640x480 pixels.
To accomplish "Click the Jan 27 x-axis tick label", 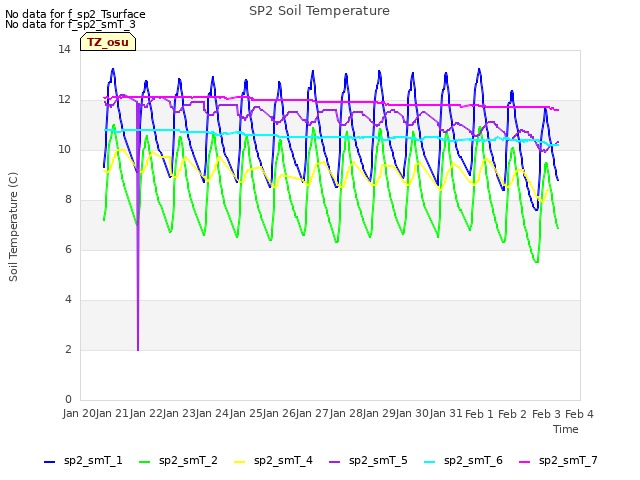I will (x=312, y=414).
